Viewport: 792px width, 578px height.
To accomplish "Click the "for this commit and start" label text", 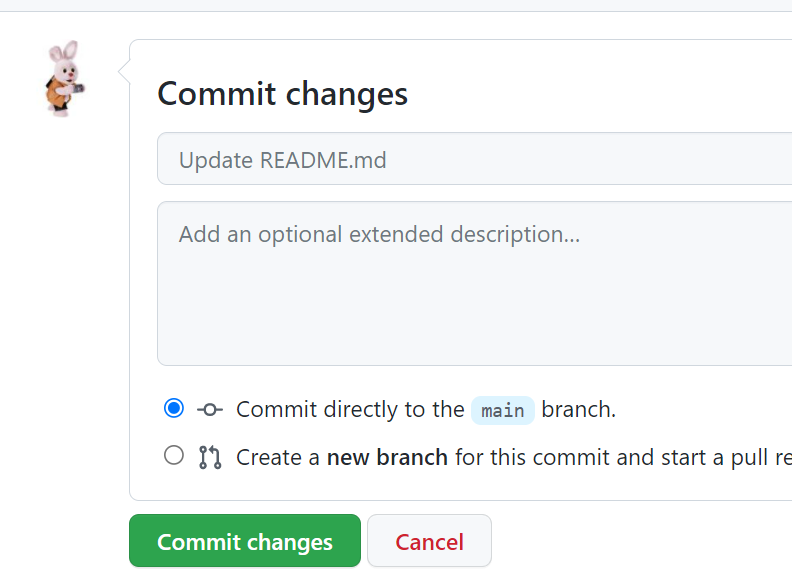I will 580,457.
